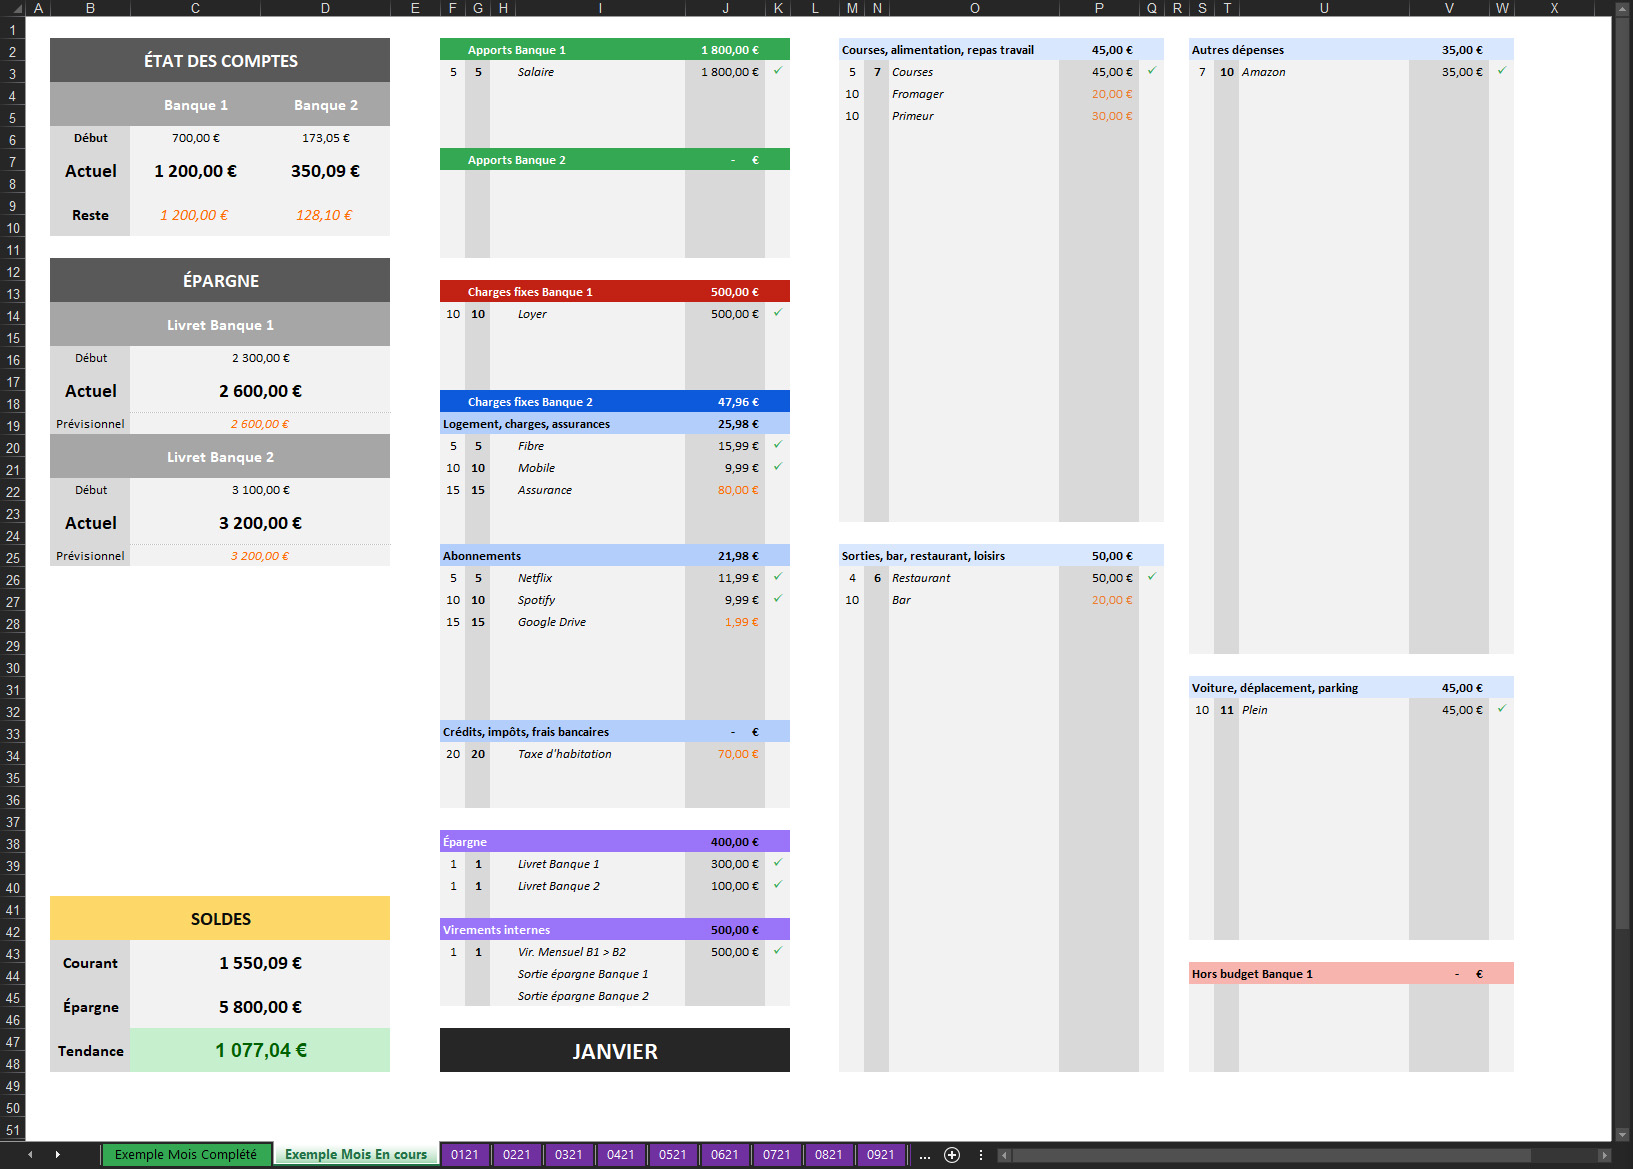
Task: Open the 0621 sheet tab
Action: [x=725, y=1155]
